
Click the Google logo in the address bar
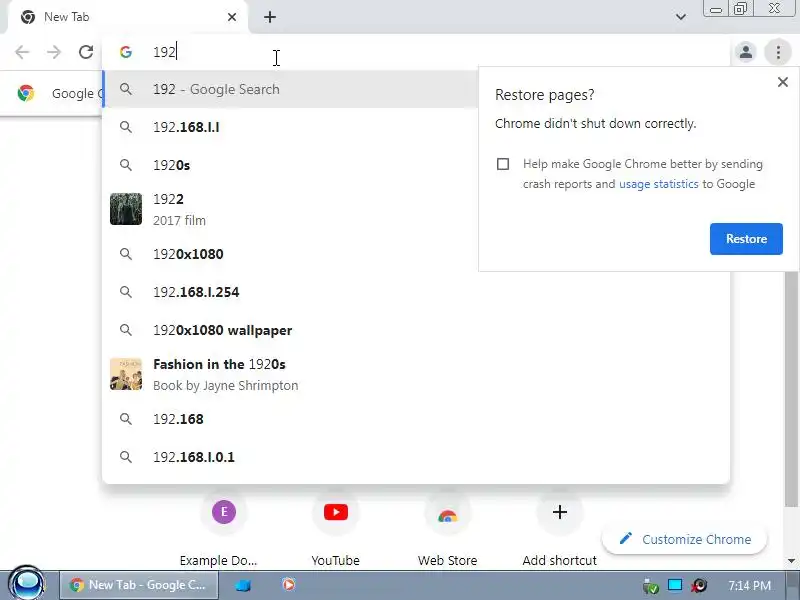tap(126, 52)
